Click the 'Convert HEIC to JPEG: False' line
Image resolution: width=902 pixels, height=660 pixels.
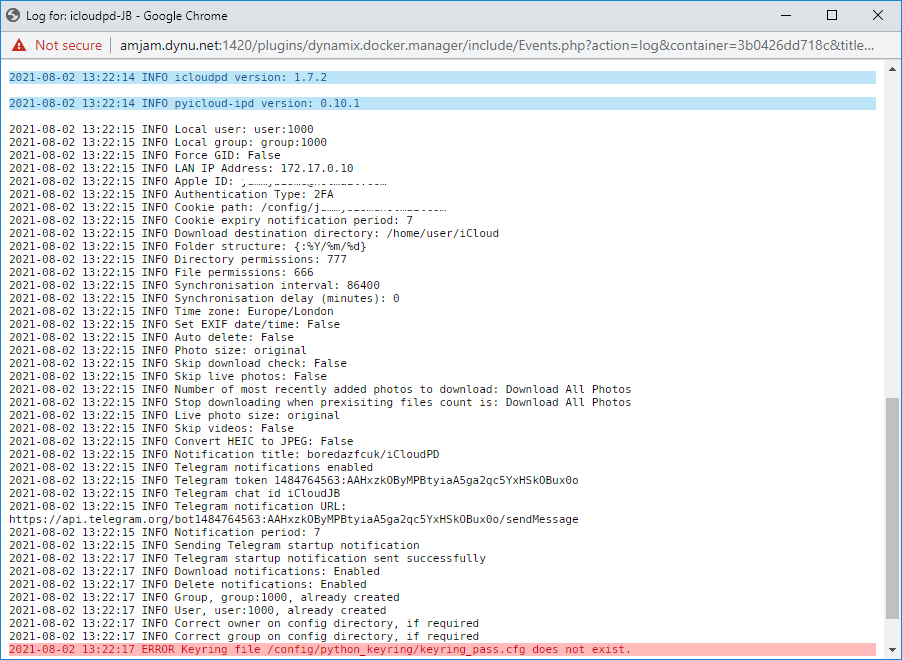(181, 441)
